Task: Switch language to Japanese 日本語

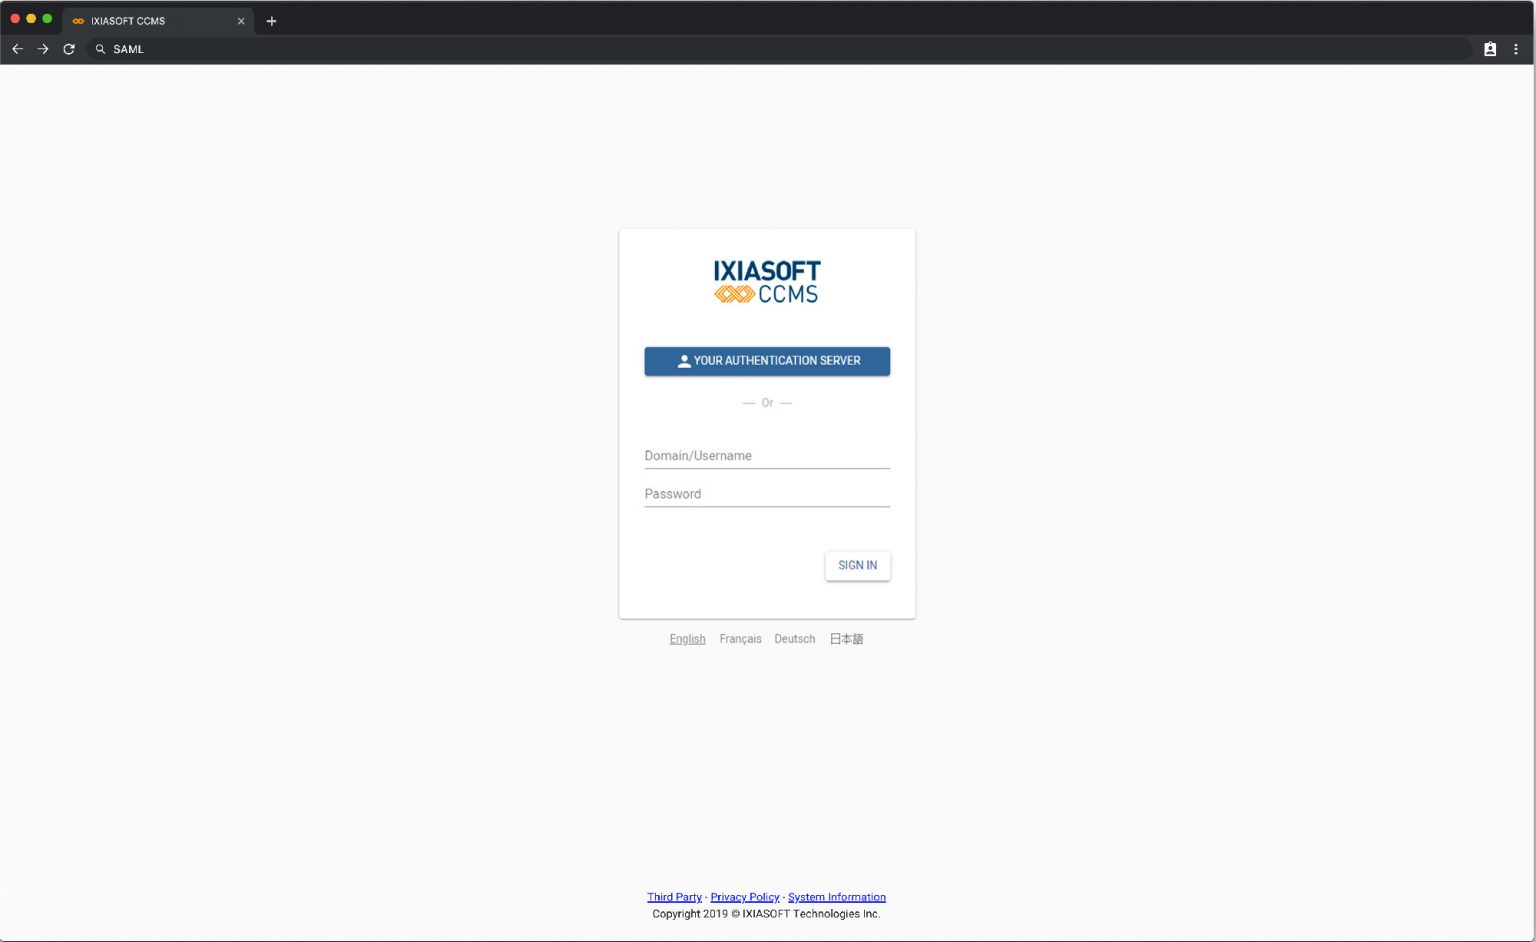Action: coord(846,639)
